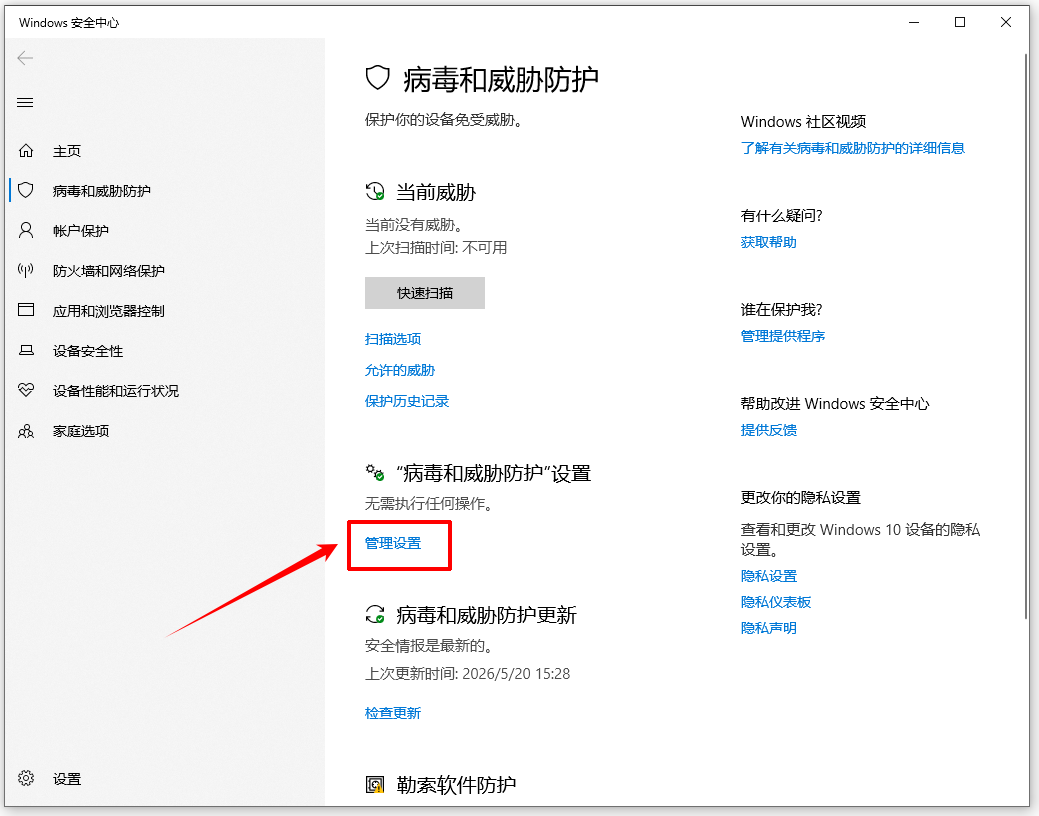Click the heart icon for 设备性能和运行状况
This screenshot has width=1039, height=816.
26,390
